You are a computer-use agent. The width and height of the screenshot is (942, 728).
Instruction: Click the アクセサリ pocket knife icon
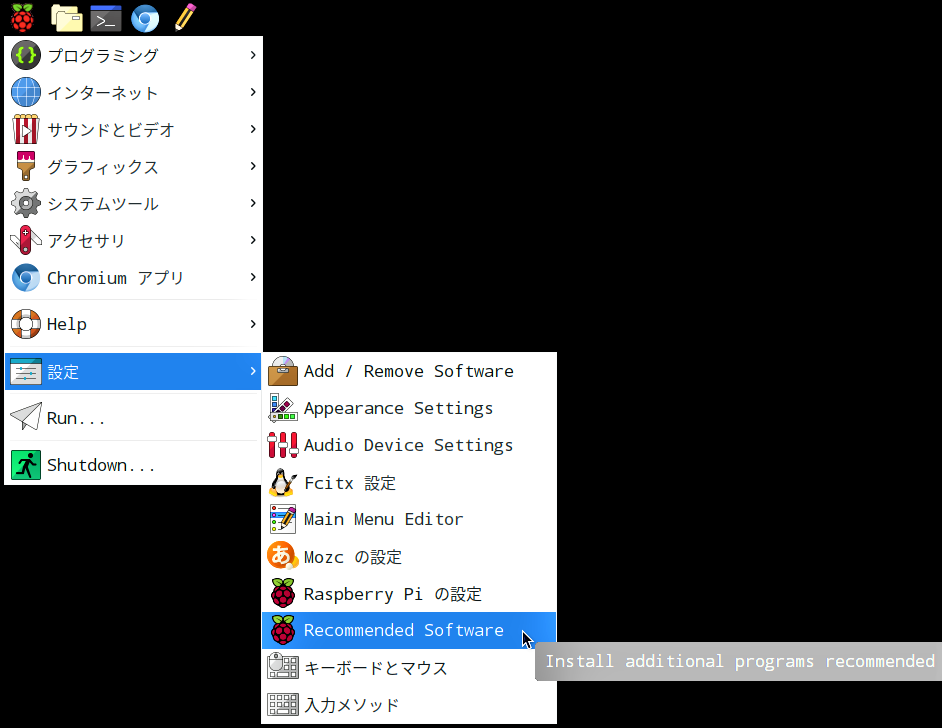(x=26, y=240)
